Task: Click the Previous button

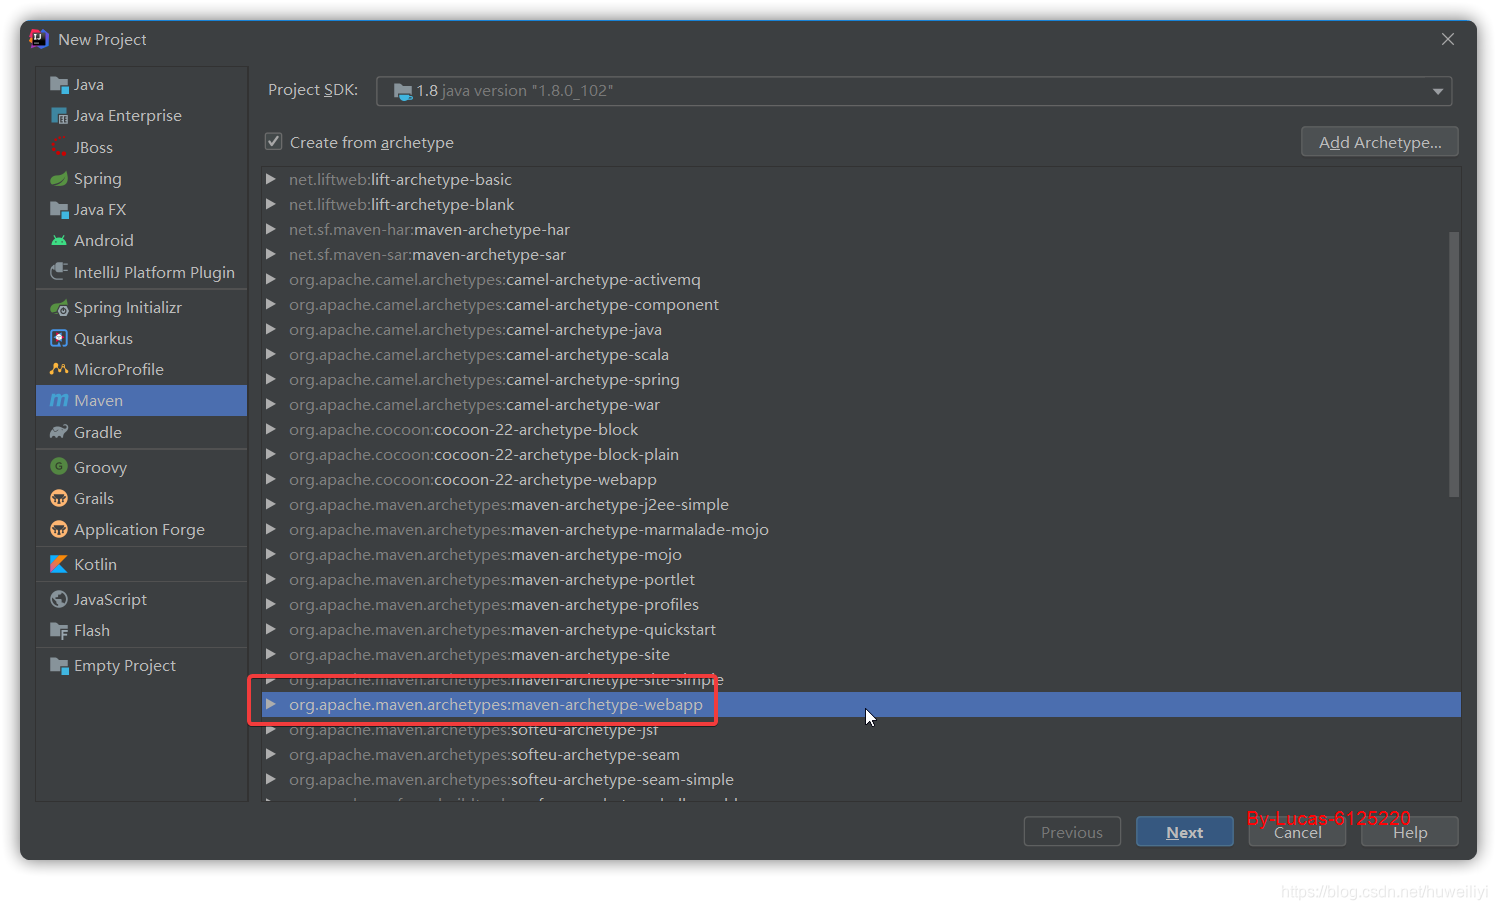Action: click(1072, 832)
